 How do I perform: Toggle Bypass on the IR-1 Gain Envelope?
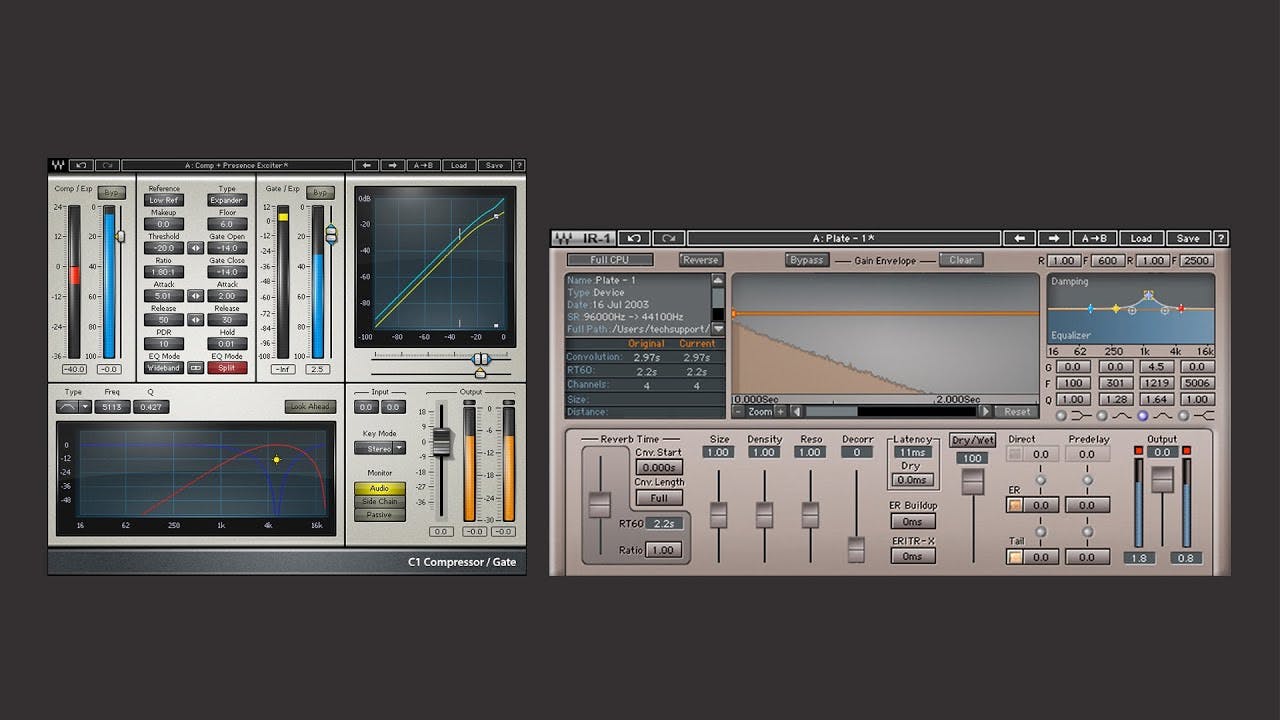805,259
